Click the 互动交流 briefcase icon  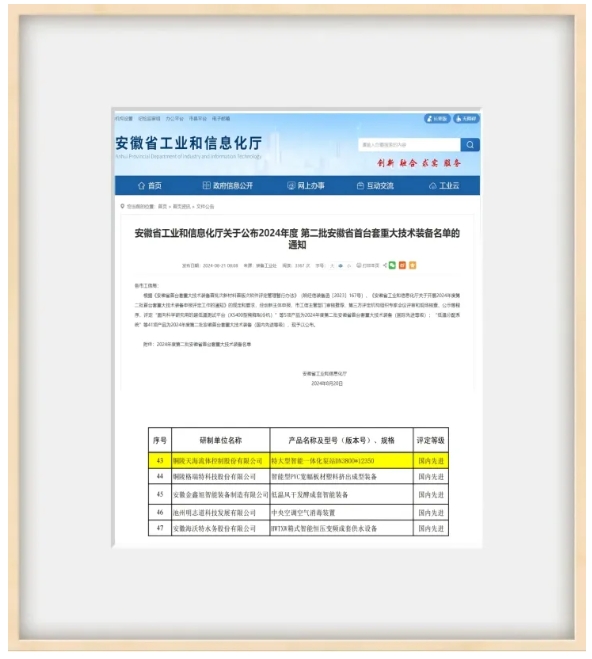tap(360, 186)
